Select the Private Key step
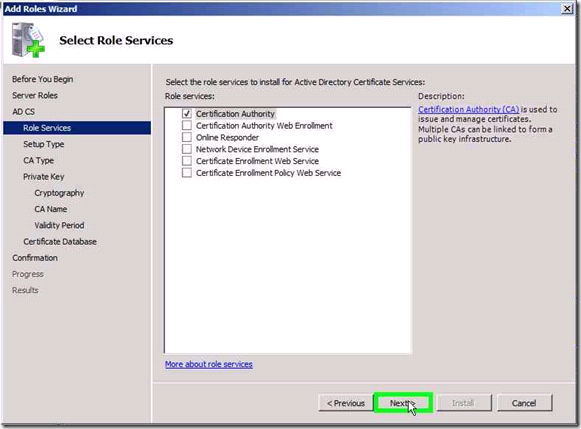 (44, 177)
